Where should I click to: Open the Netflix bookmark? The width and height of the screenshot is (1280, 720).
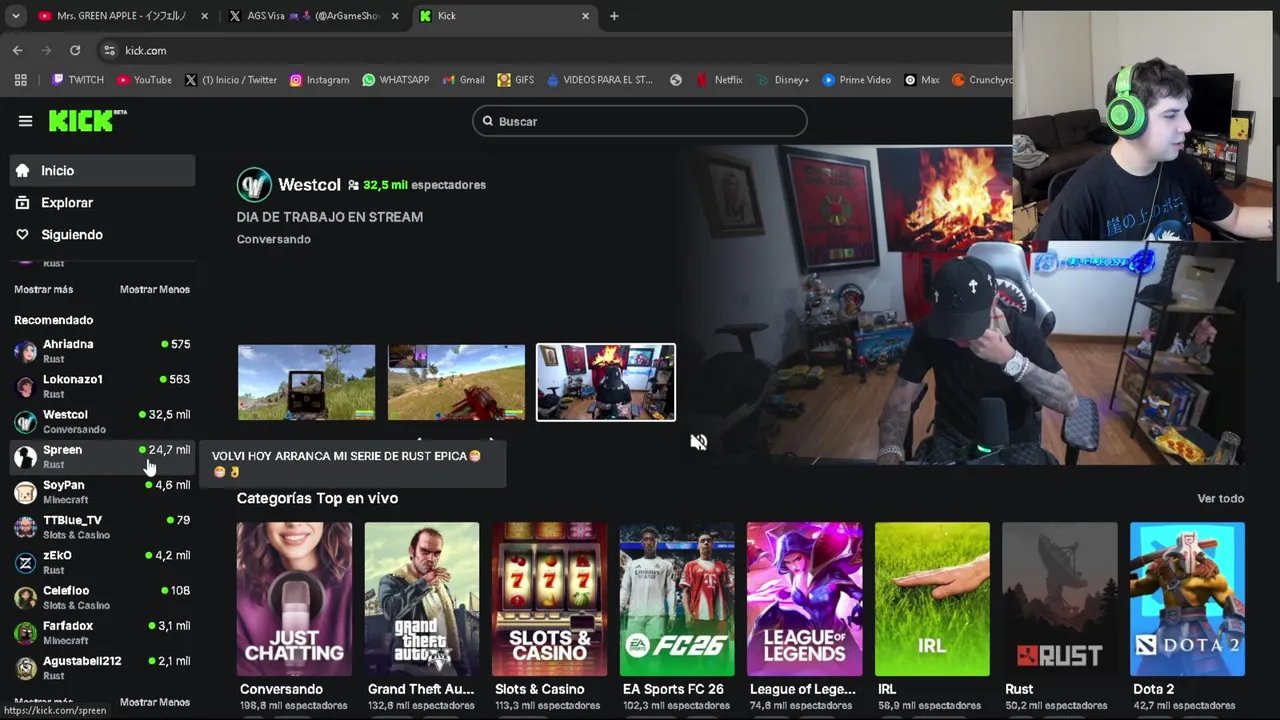coord(719,80)
